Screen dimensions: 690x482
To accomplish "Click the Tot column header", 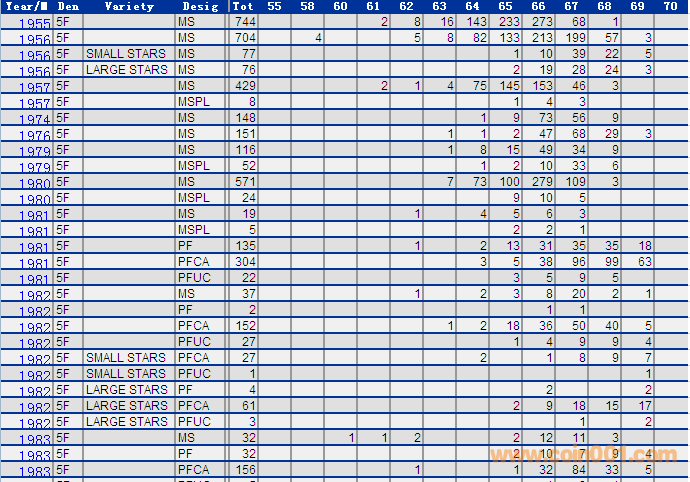I will [244, 6].
